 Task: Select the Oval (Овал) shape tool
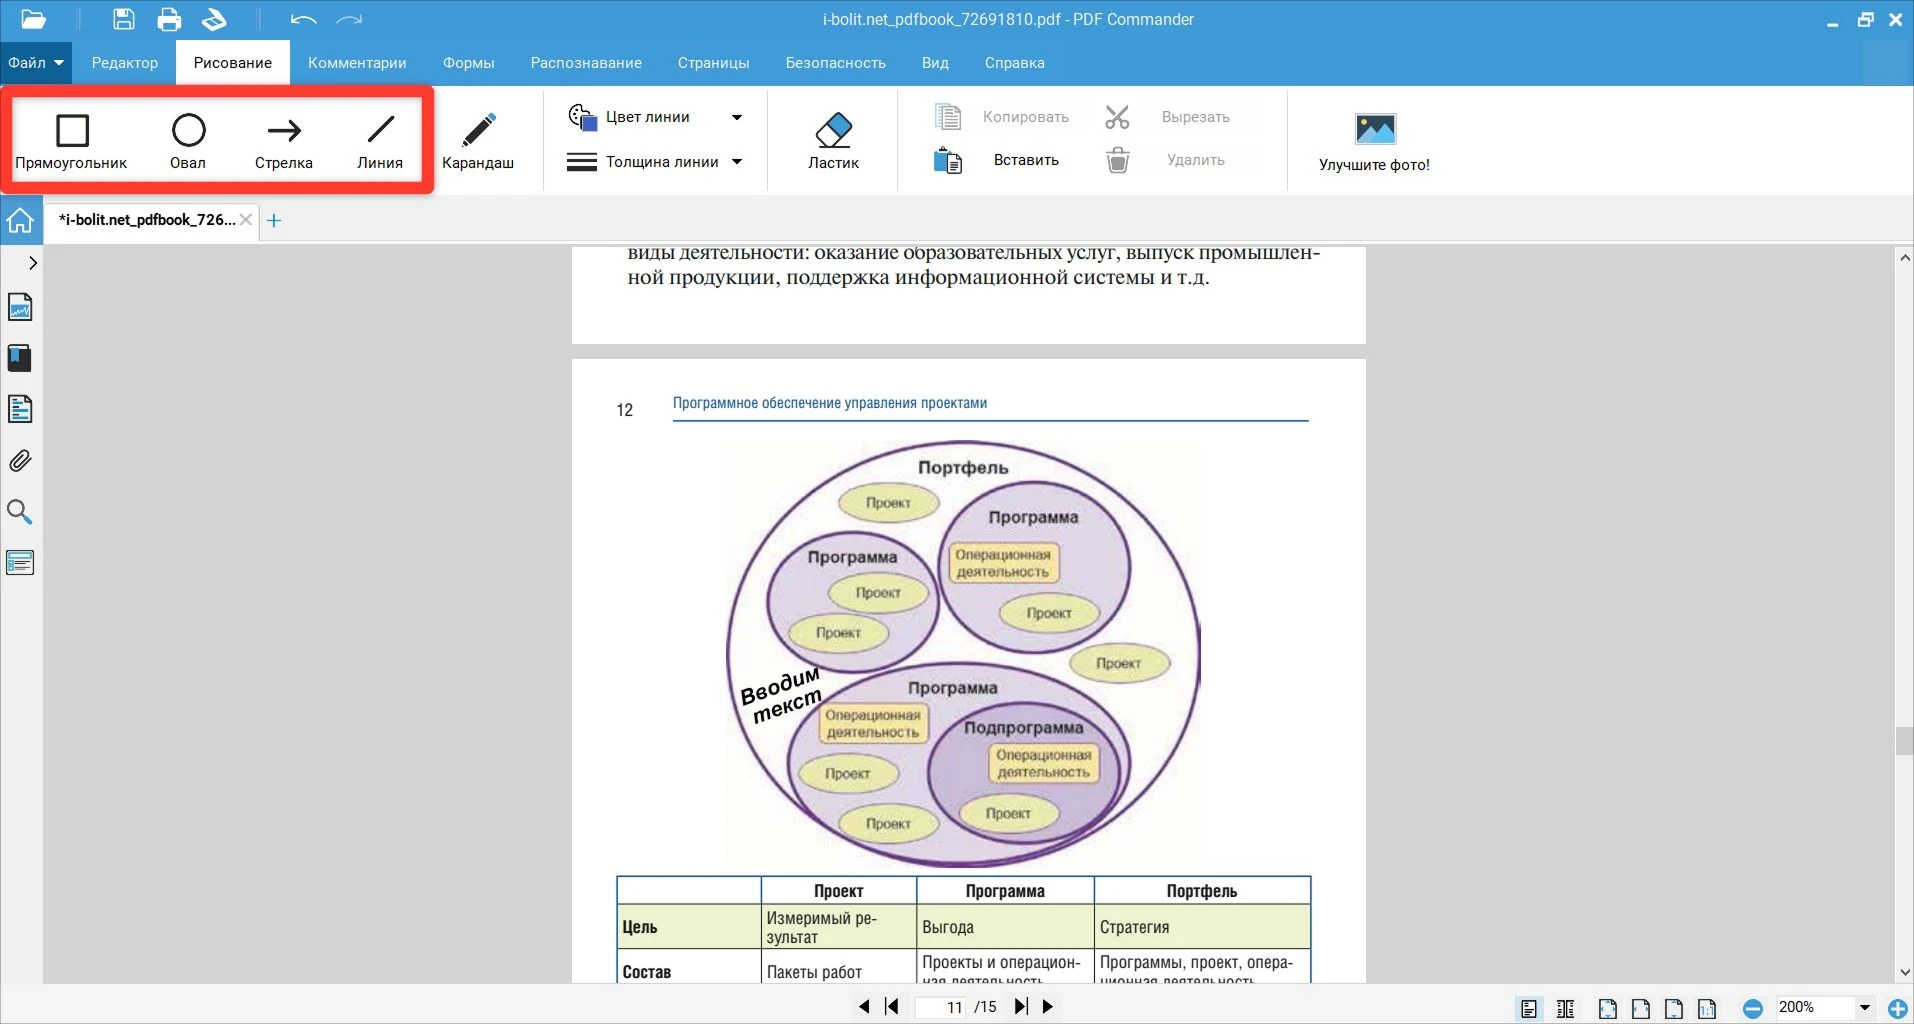(188, 141)
